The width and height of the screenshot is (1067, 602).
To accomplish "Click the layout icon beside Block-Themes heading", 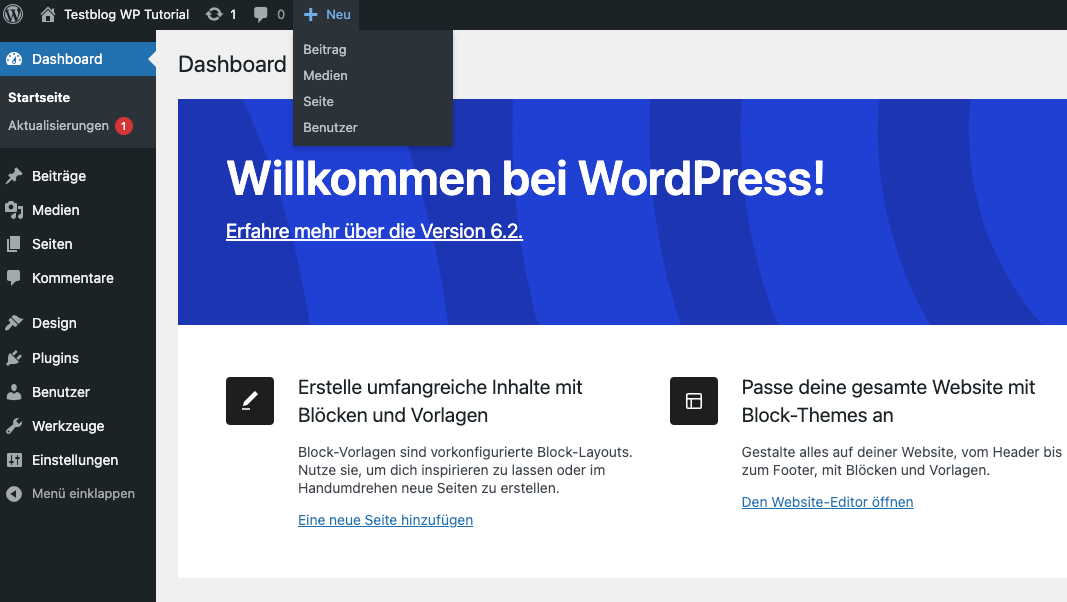I will tap(693, 401).
